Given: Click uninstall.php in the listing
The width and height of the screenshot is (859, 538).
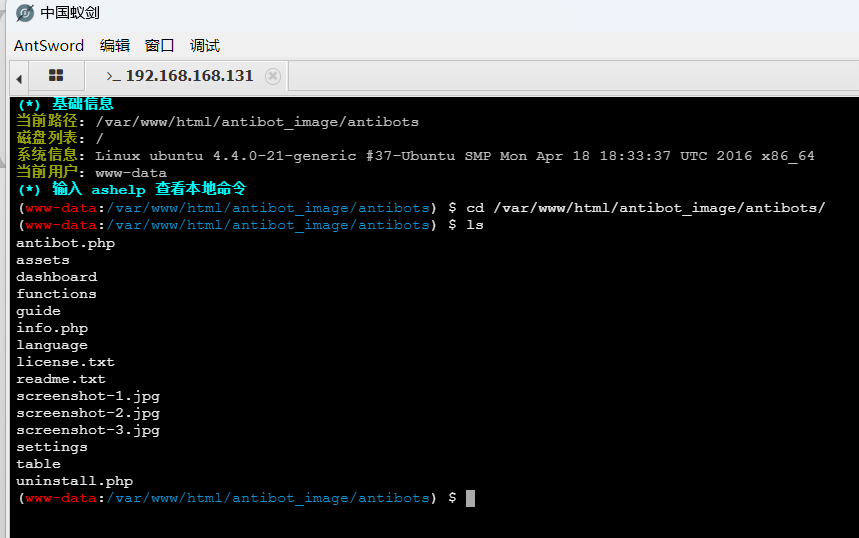Looking at the screenshot, I should point(75,481).
